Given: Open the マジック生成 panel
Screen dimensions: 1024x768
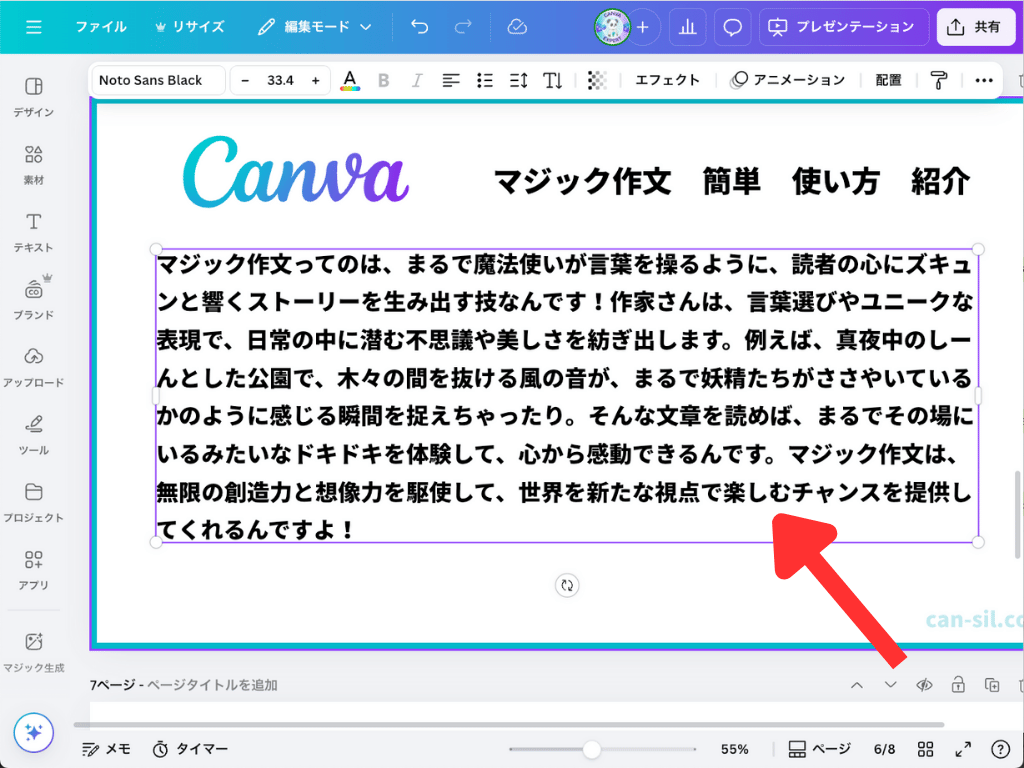Looking at the screenshot, I should tap(33, 652).
